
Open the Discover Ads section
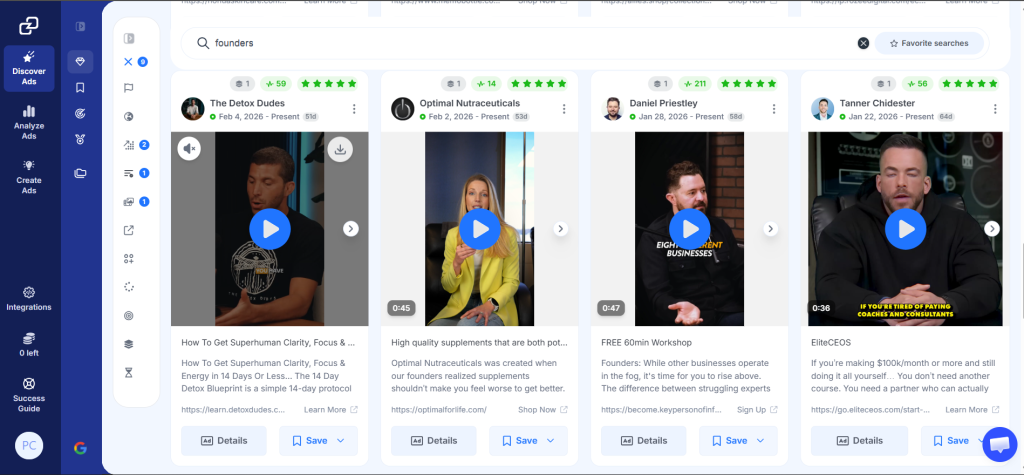pos(29,69)
